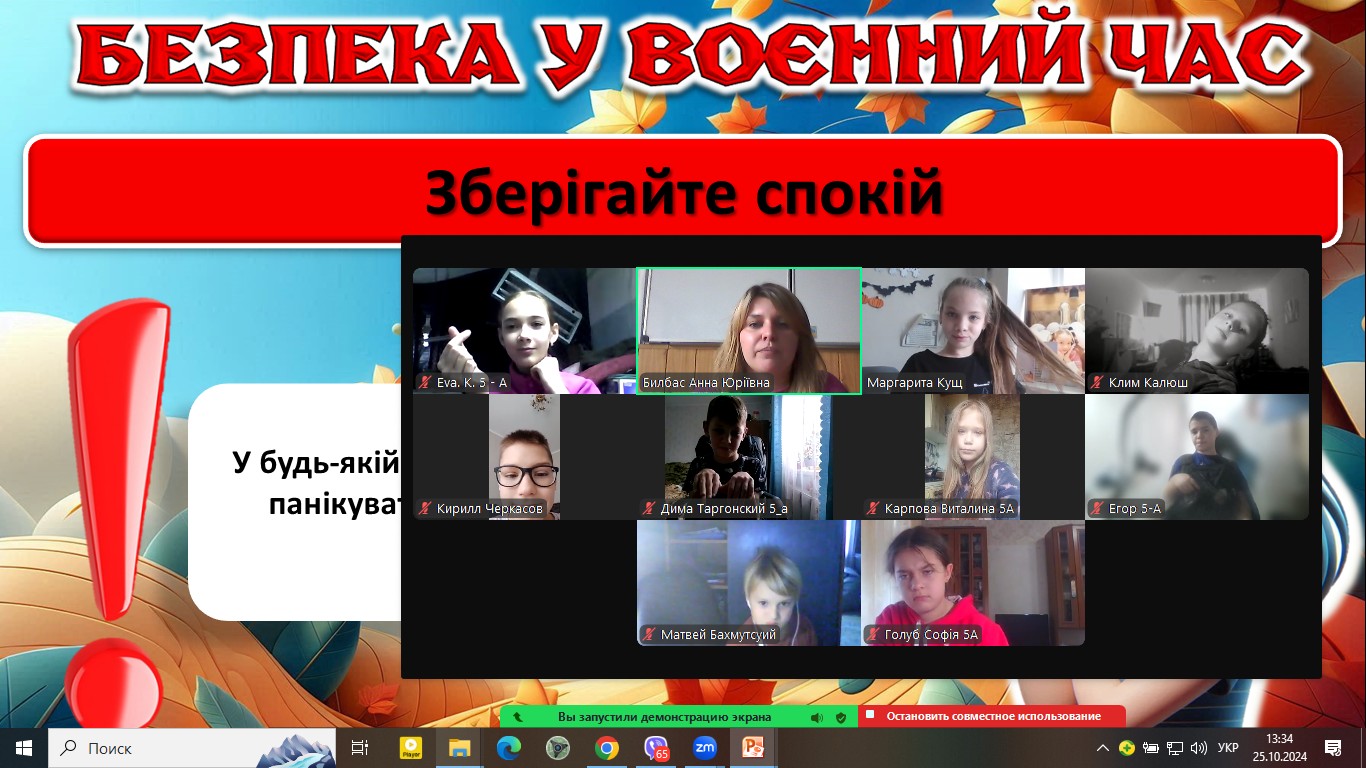Click the battery icon in system tray
This screenshot has width=1366, height=768.
pos(1151,747)
